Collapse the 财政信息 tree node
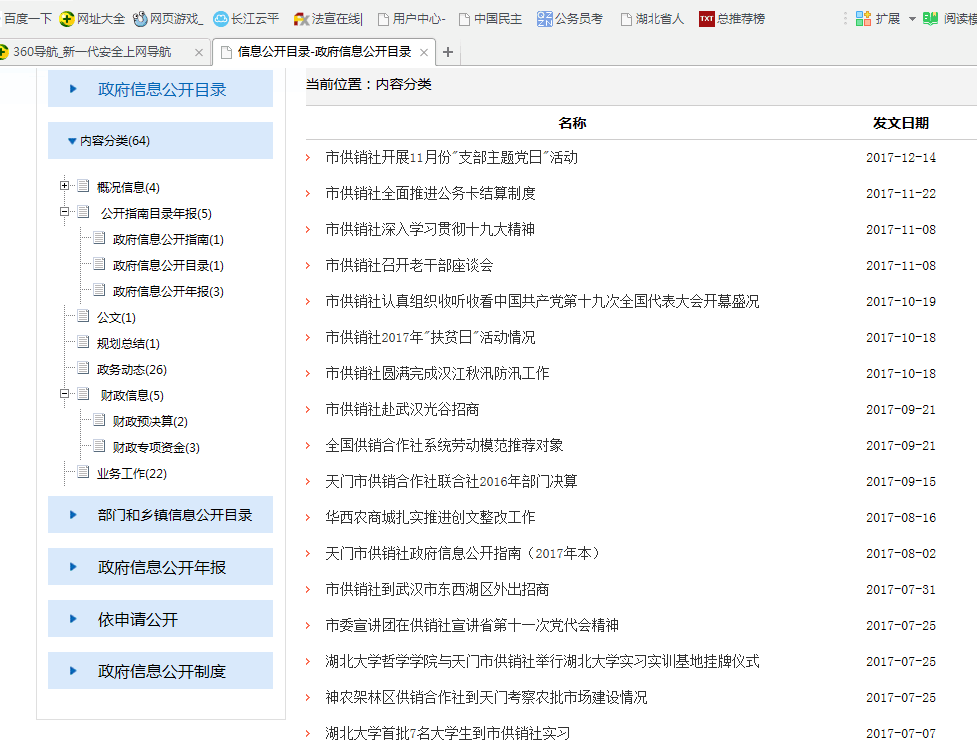The width and height of the screenshot is (977, 753). pos(65,394)
